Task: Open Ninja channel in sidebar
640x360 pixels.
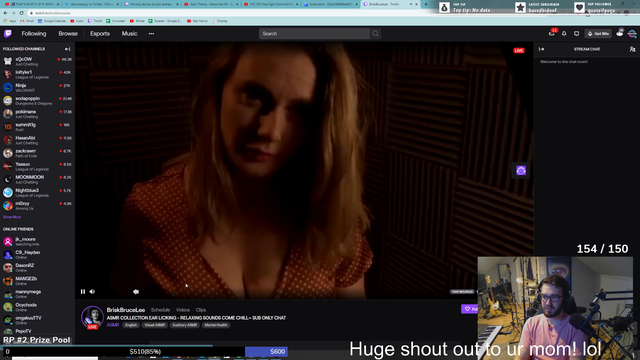Action: (37, 87)
